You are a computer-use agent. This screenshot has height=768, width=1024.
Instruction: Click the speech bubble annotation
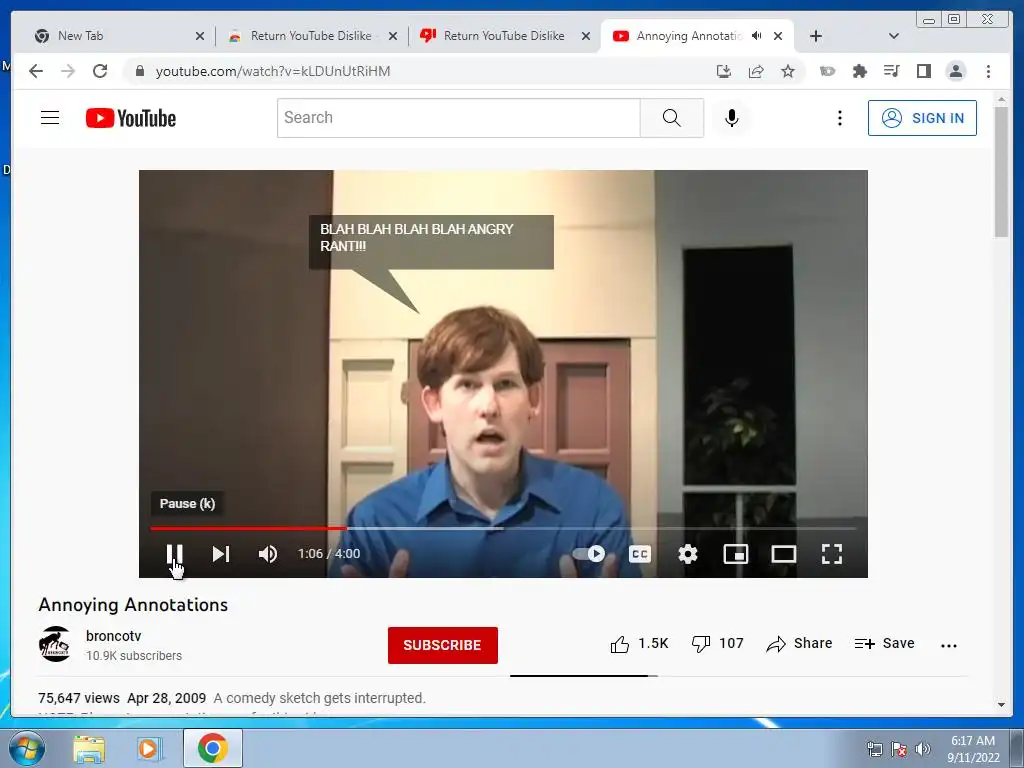click(x=431, y=242)
